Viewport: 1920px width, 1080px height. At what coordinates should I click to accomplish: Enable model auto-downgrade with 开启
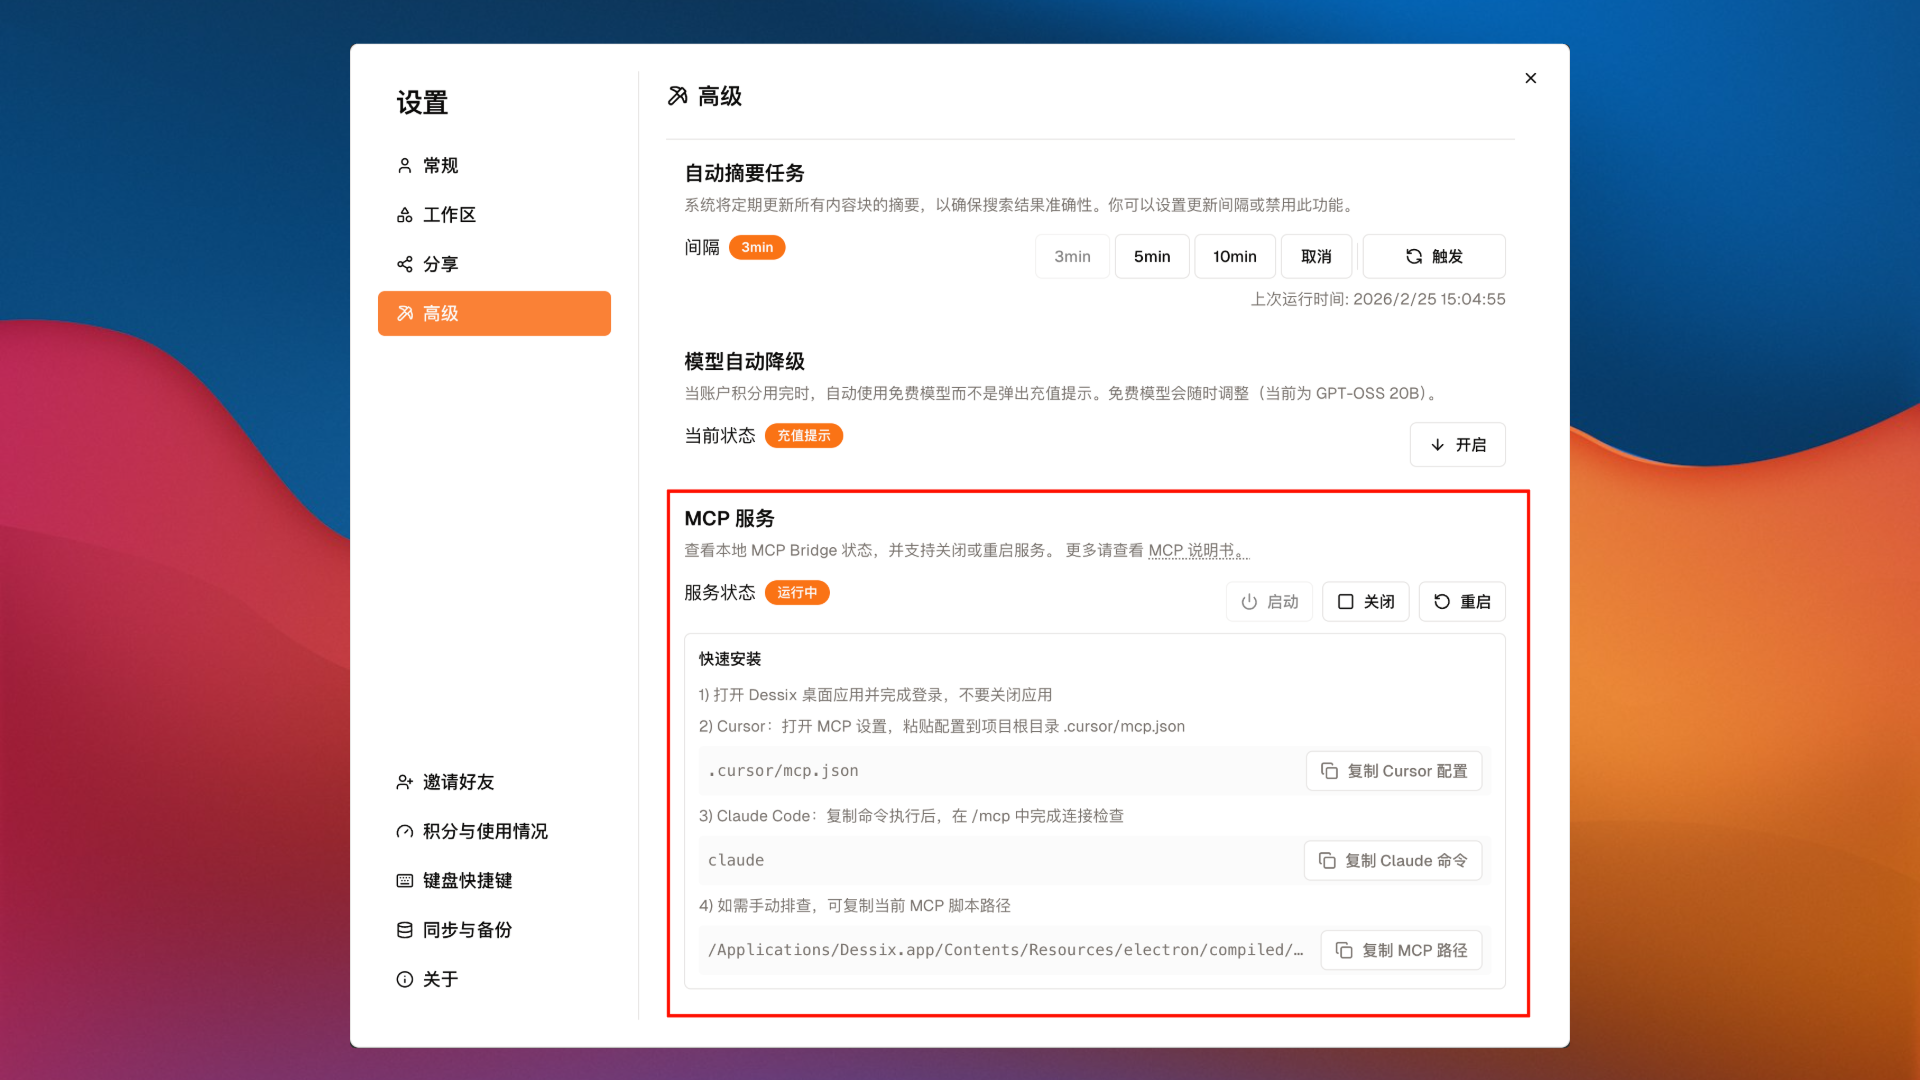[x=1457, y=444]
